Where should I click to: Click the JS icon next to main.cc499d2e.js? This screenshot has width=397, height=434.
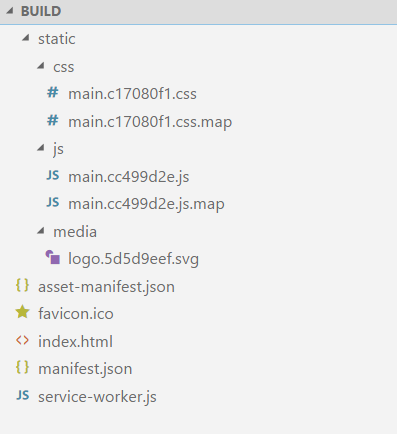tap(53, 175)
